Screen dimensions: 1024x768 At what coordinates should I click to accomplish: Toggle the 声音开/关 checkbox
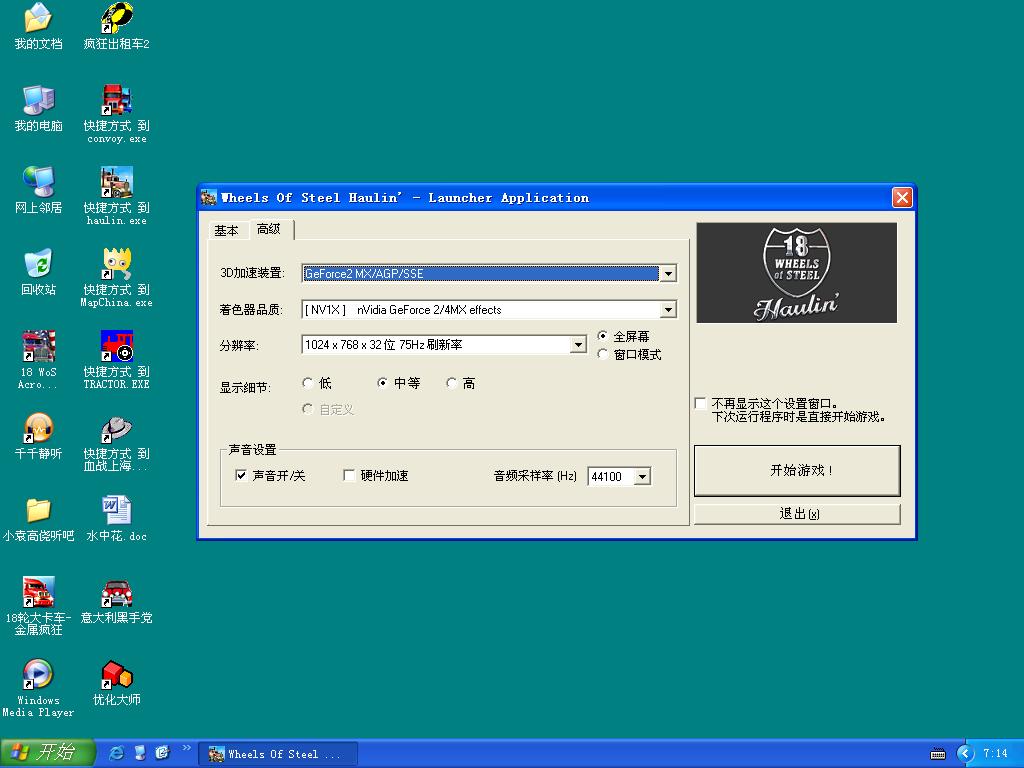coord(241,476)
